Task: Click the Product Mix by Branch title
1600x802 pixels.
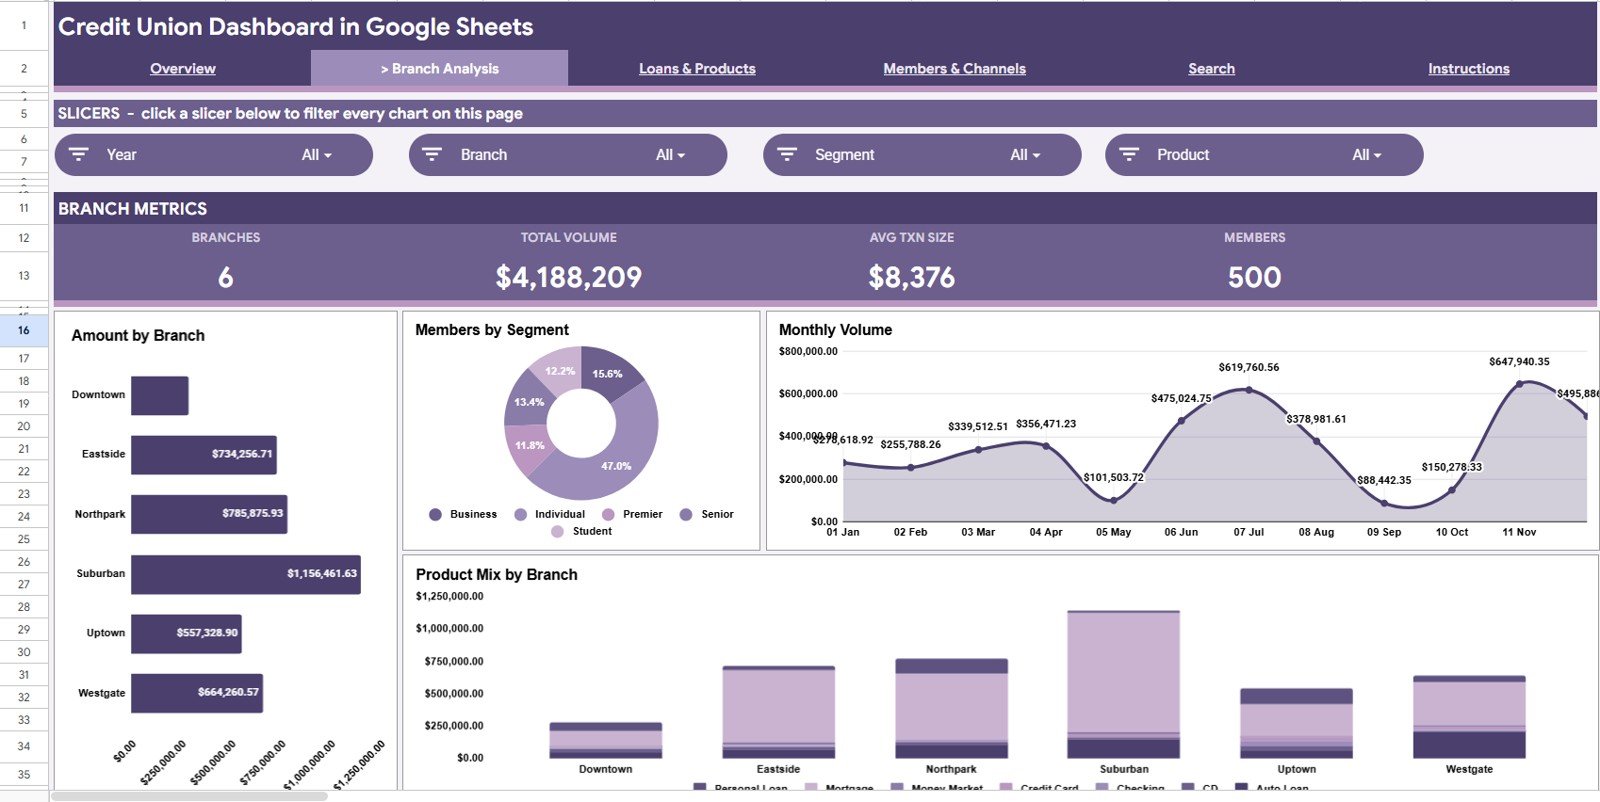Action: [x=496, y=575]
